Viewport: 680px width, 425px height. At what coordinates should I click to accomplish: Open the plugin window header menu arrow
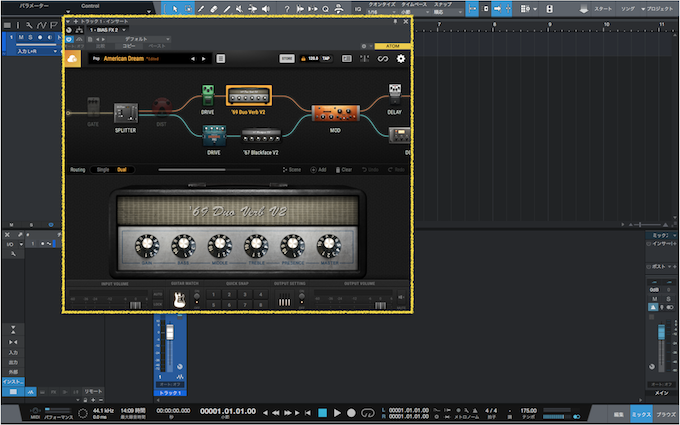(x=68, y=21)
